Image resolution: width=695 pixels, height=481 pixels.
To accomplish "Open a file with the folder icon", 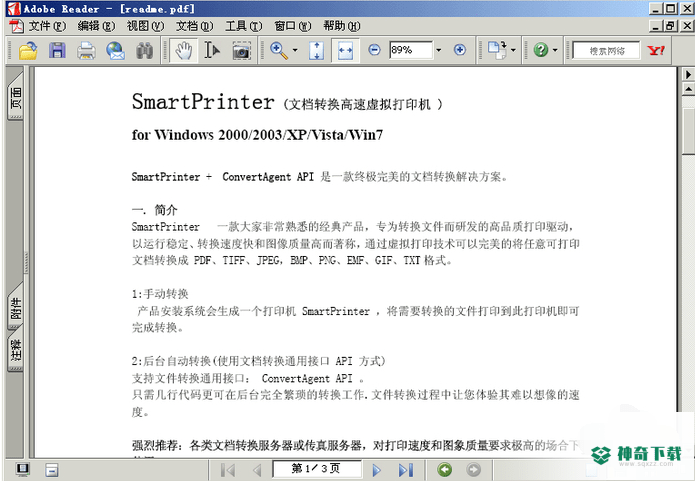I will pyautogui.click(x=28, y=51).
